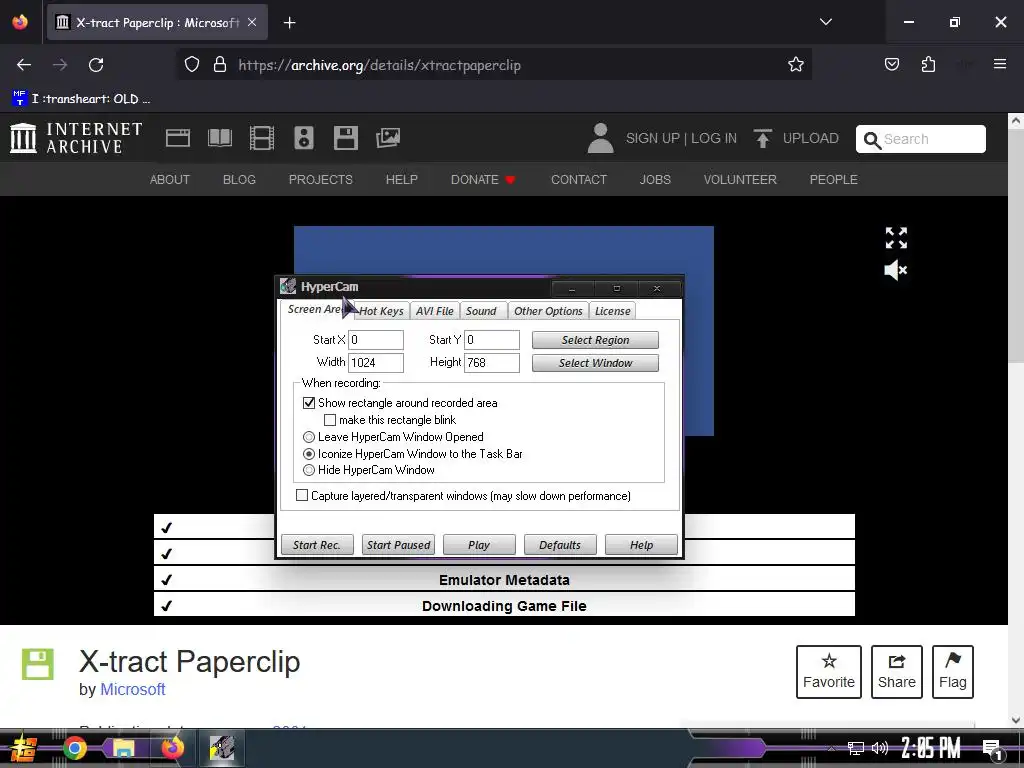Screen dimensions: 1024x768
Task: Click the Share button
Action: pos(897,671)
